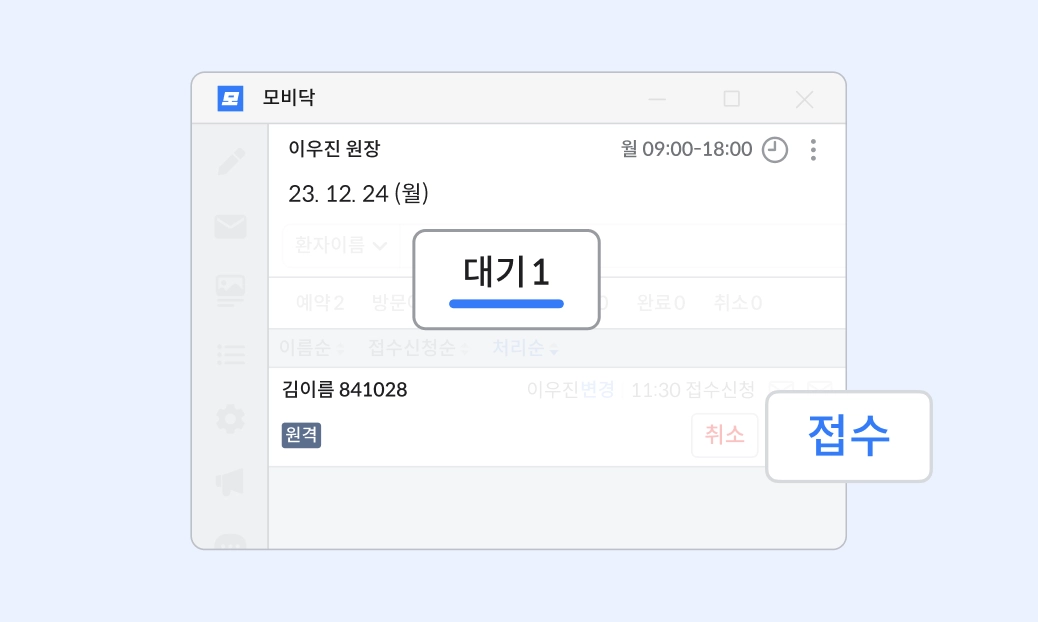Sort list by 처리순

coord(524,348)
